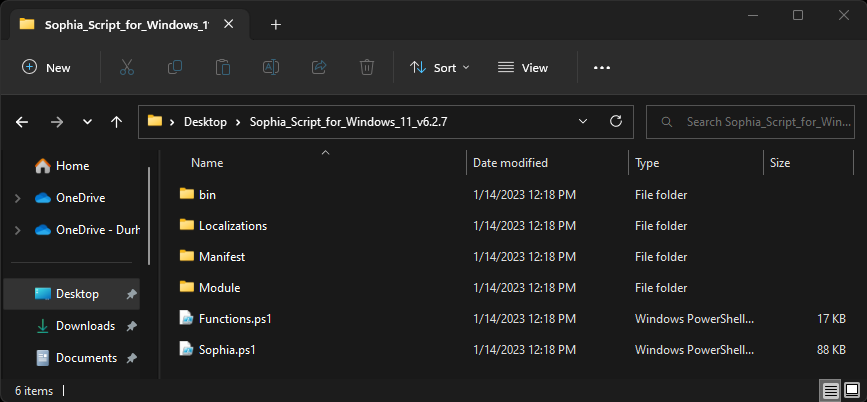Close the Sophia_Script tab
The image size is (867, 402).
[228, 24]
